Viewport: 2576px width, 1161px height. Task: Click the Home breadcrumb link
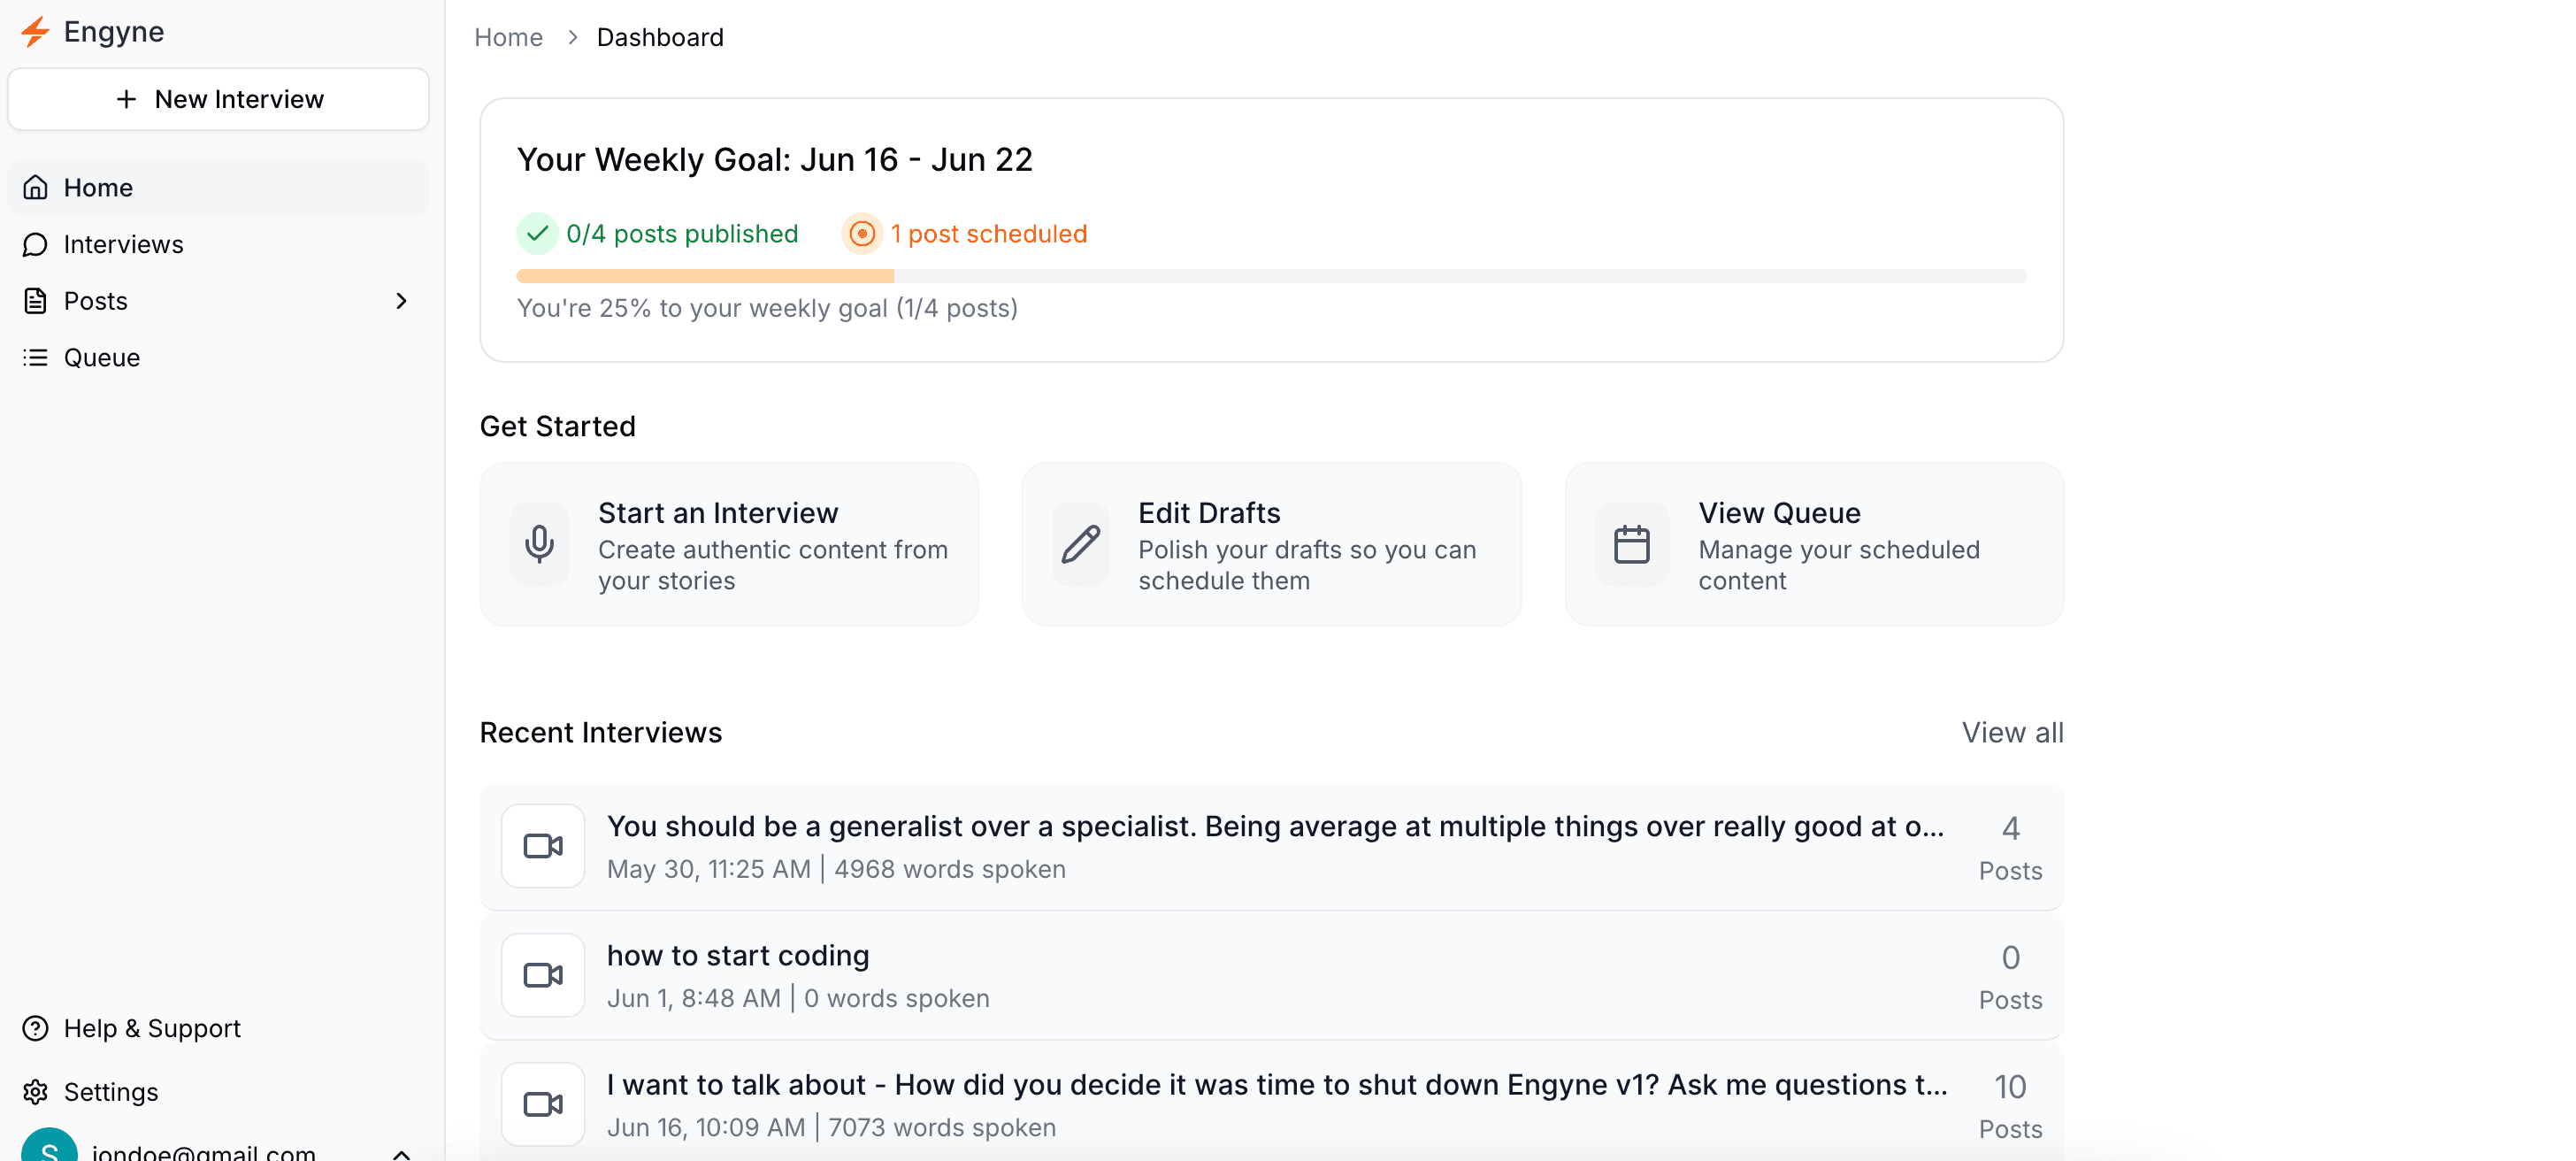(x=508, y=37)
